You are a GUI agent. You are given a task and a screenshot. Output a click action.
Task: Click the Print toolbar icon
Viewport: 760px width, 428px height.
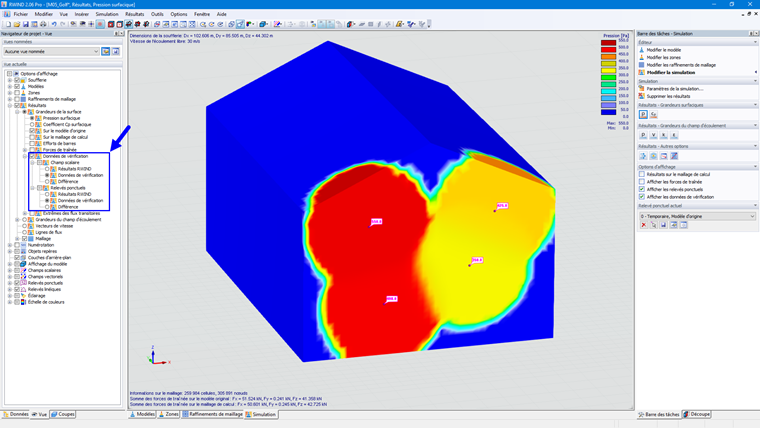[x=43, y=24]
